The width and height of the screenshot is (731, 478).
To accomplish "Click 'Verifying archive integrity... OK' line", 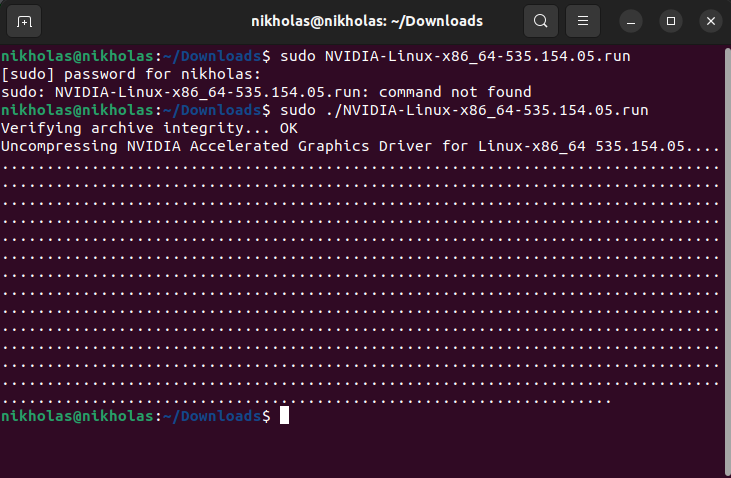I will (149, 128).
